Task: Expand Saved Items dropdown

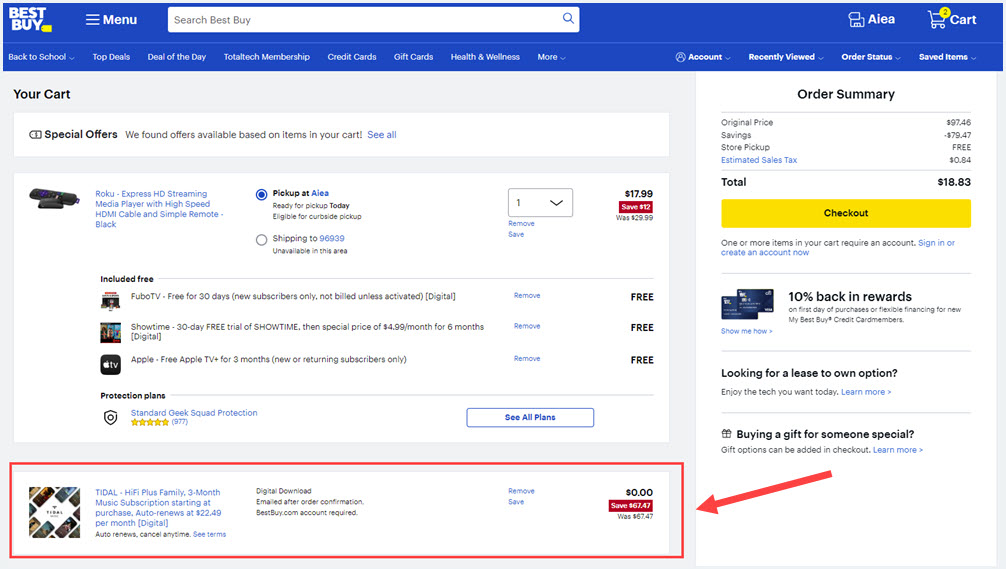Action: (x=947, y=57)
